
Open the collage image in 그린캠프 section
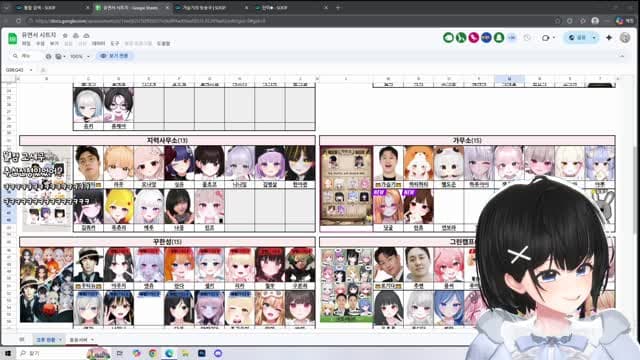pyautogui.click(x=346, y=285)
